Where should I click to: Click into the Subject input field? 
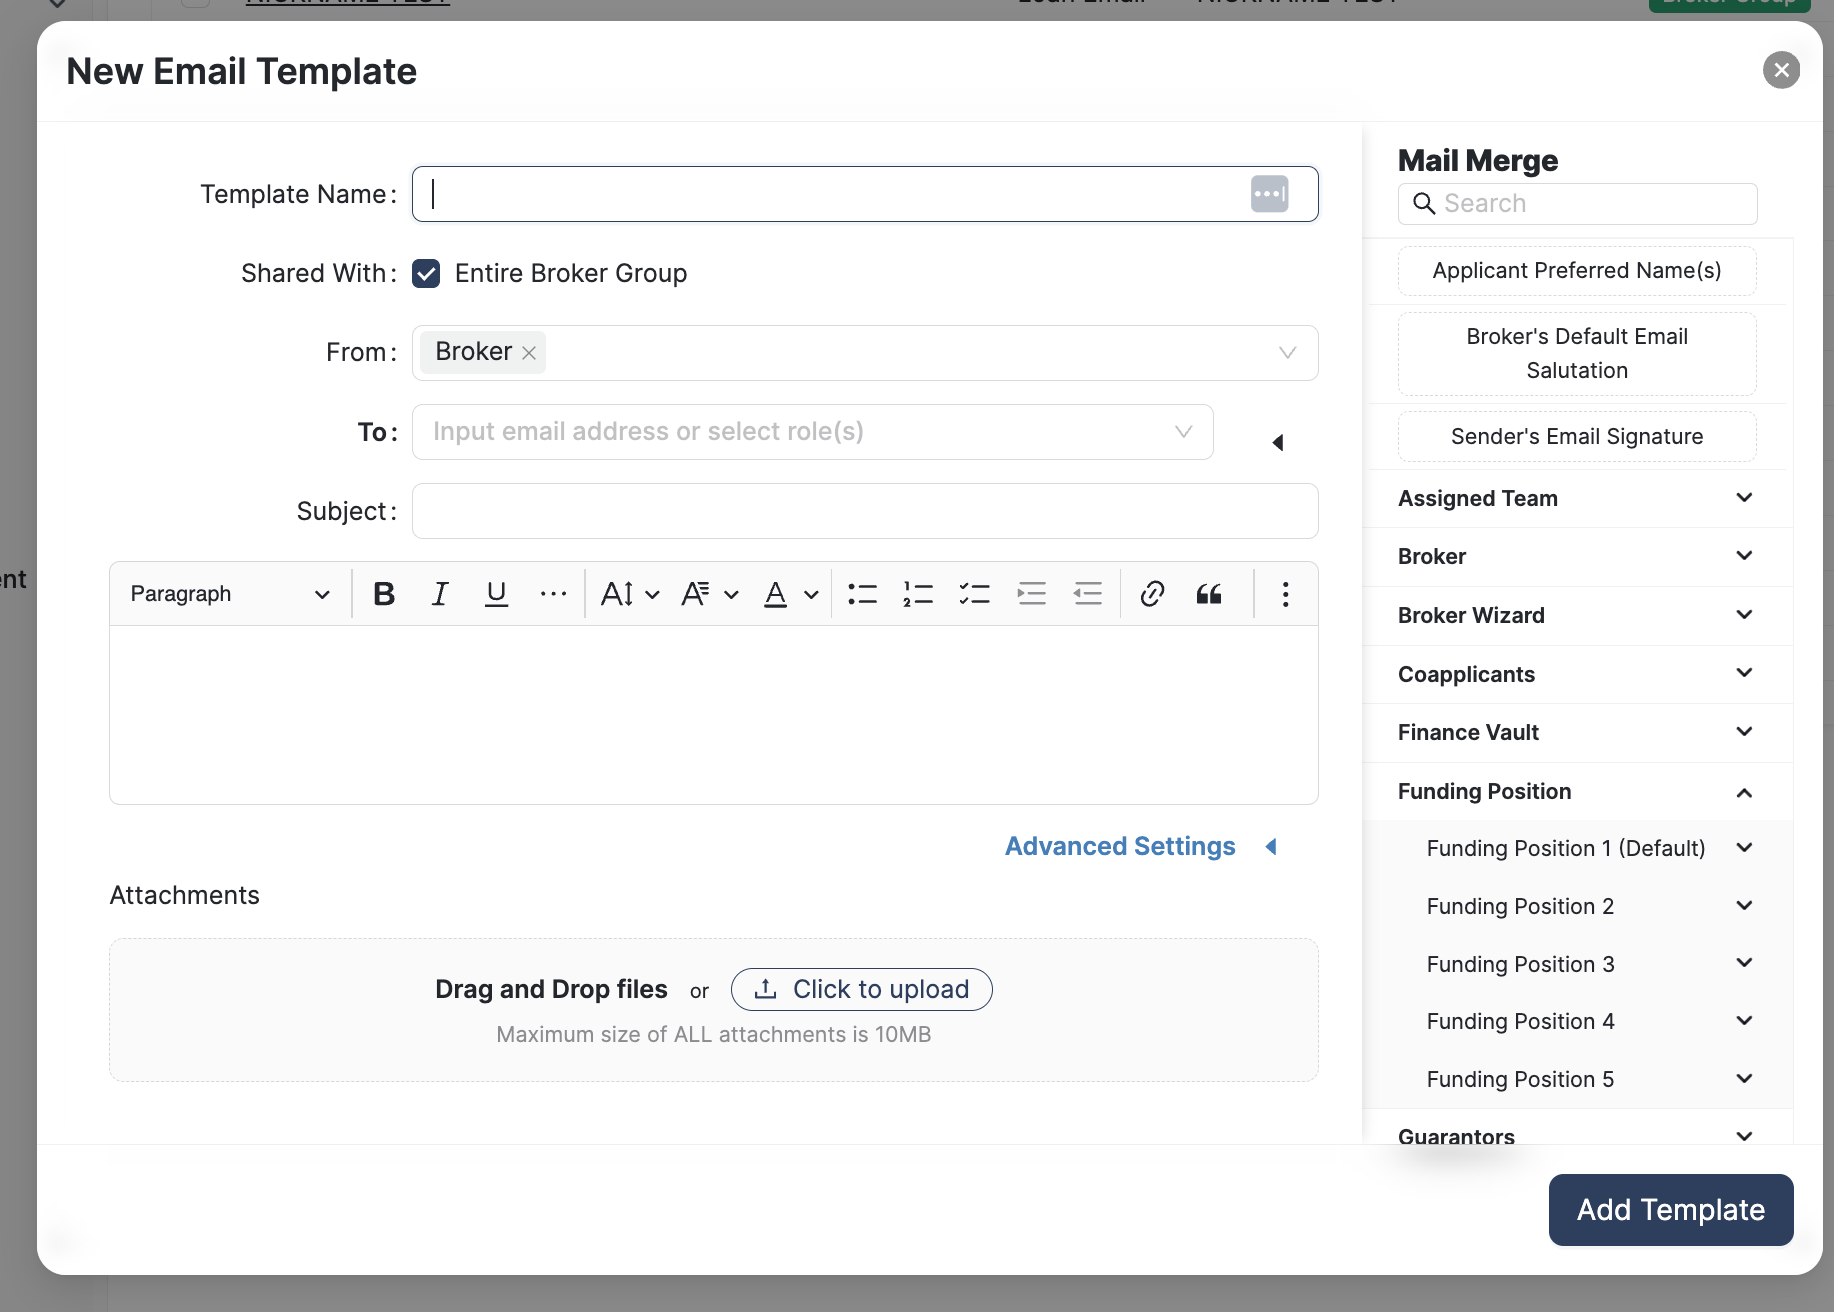865,511
